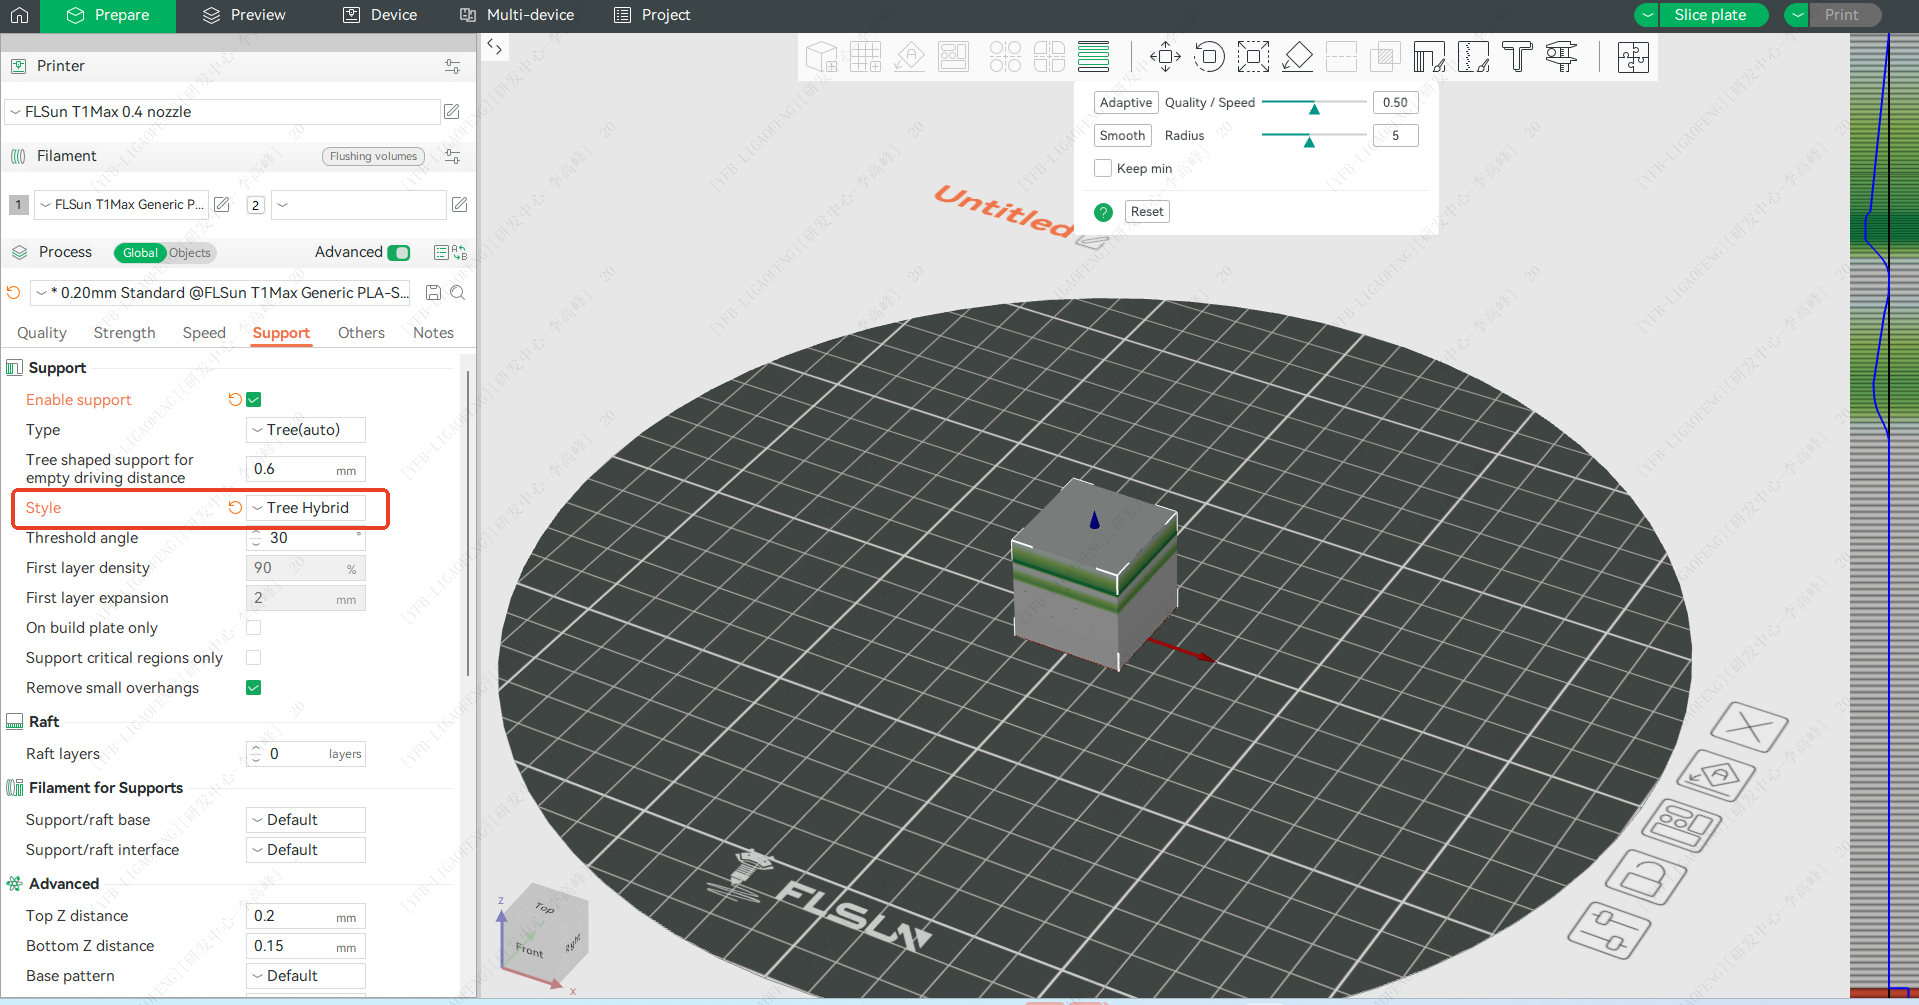Screen dimensions: 1919x1005
Task: Open the printer preset dropdown FLSun T1Max
Action: pos(223,112)
